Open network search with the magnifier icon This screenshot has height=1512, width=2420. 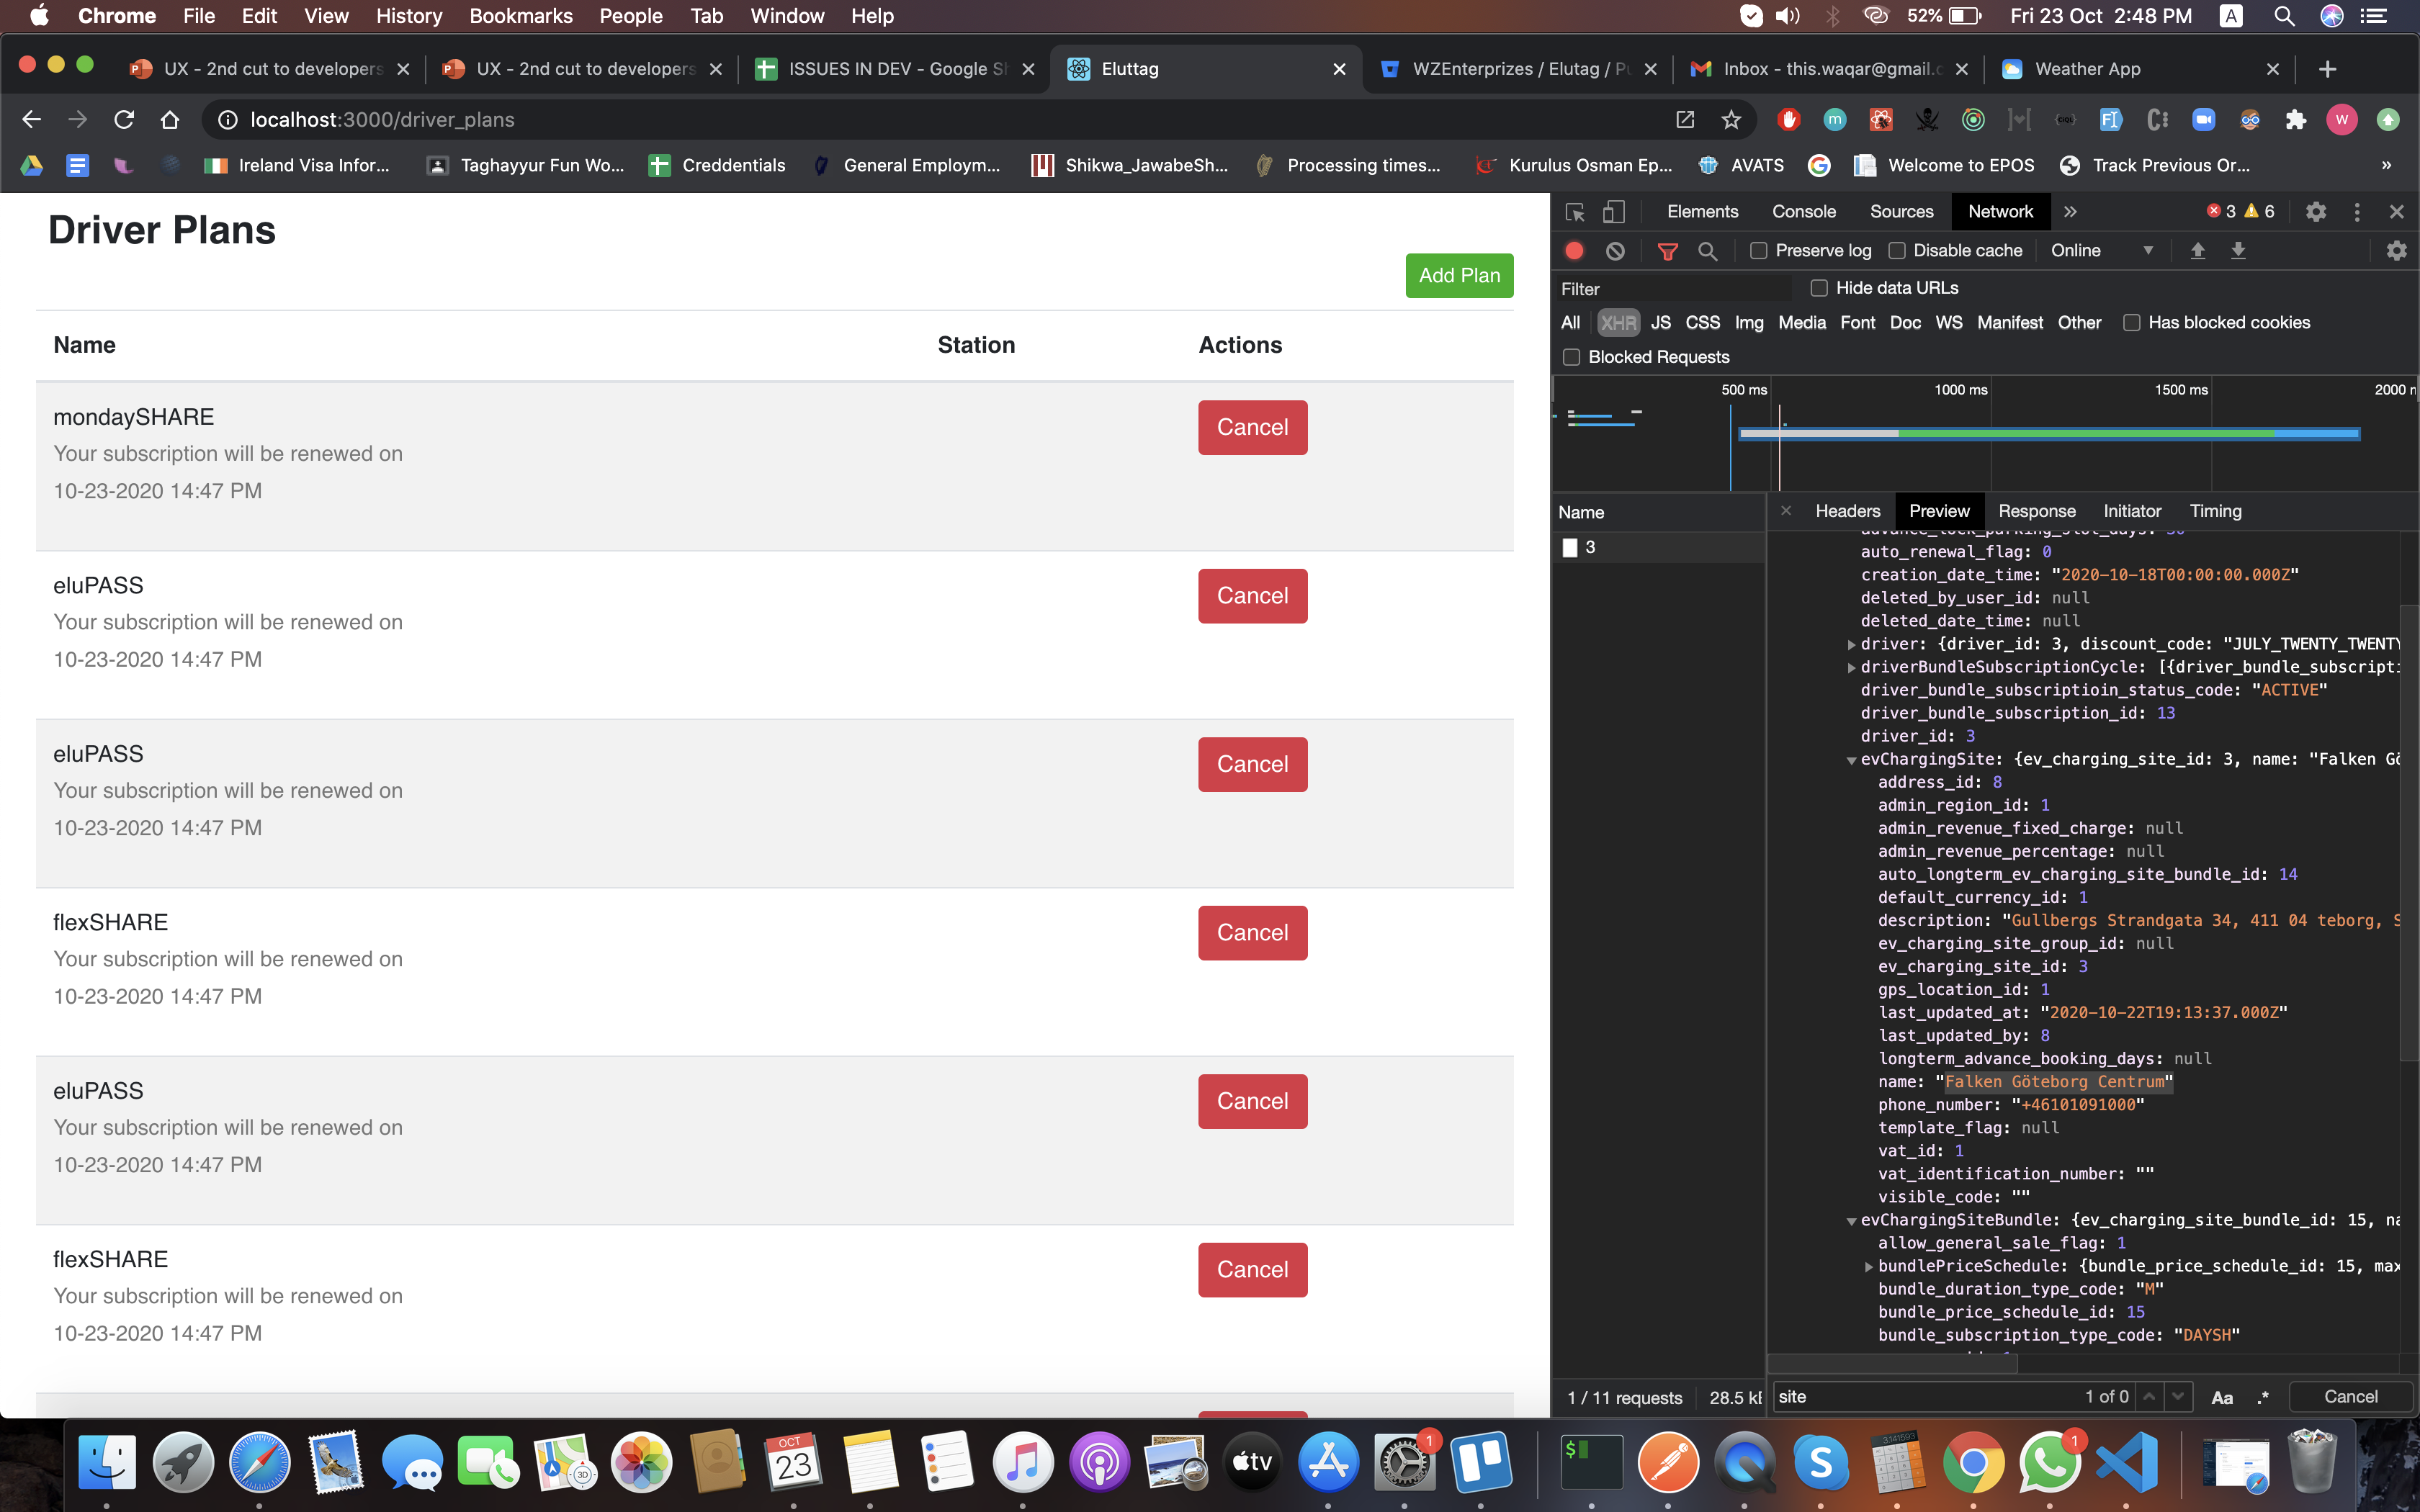(1707, 251)
